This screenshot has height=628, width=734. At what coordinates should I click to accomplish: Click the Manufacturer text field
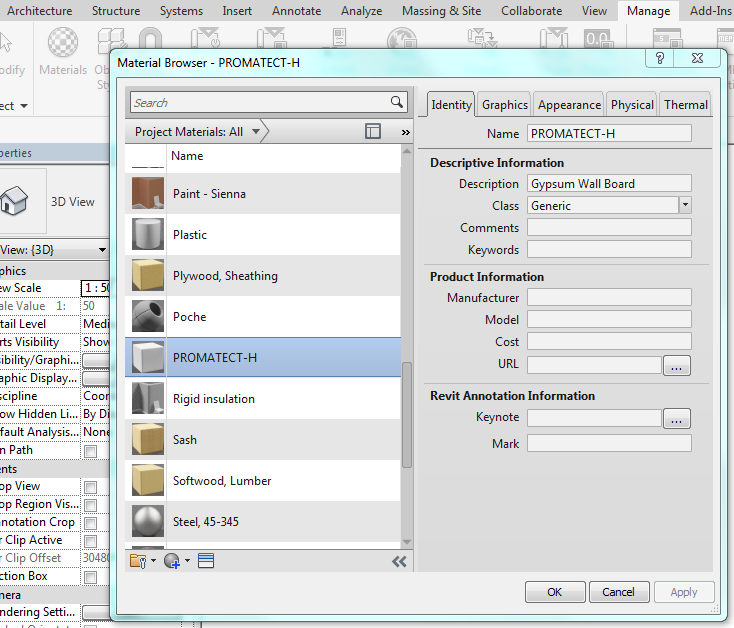pyautogui.click(x=609, y=297)
